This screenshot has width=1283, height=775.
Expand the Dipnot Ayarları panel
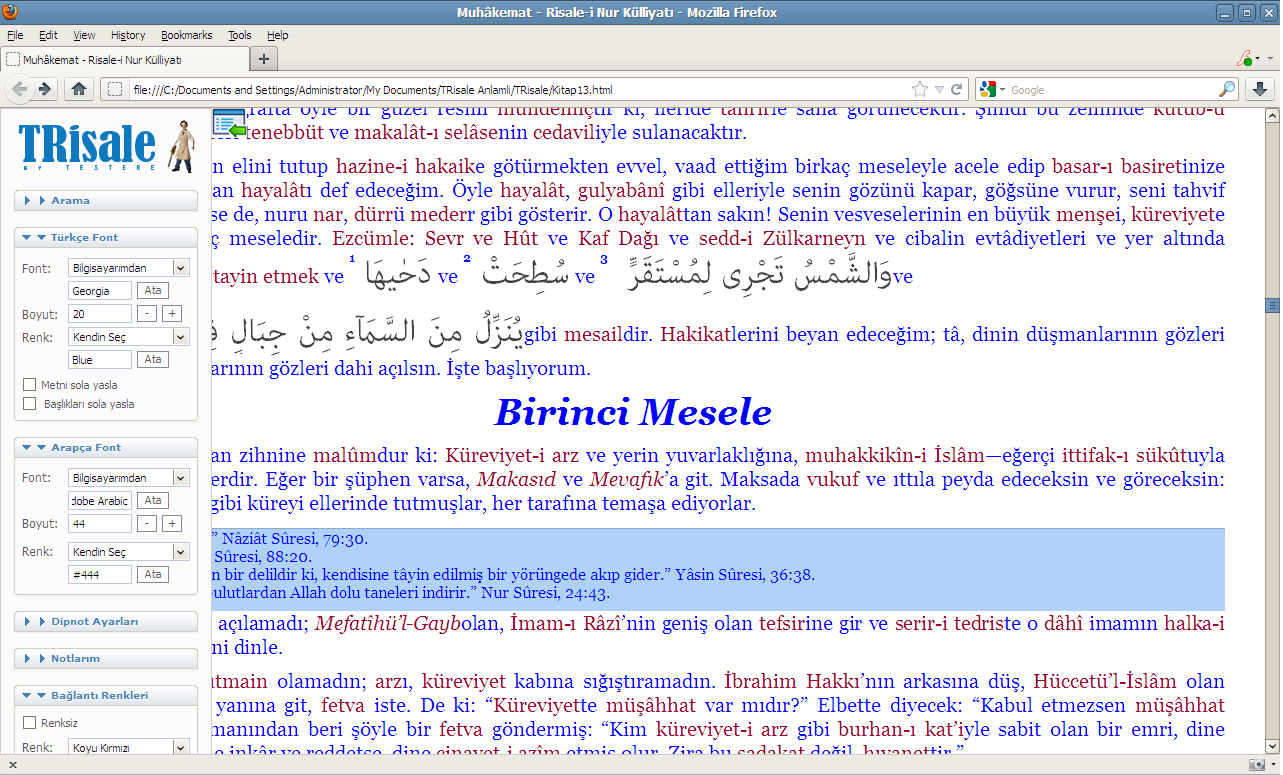click(x=106, y=622)
